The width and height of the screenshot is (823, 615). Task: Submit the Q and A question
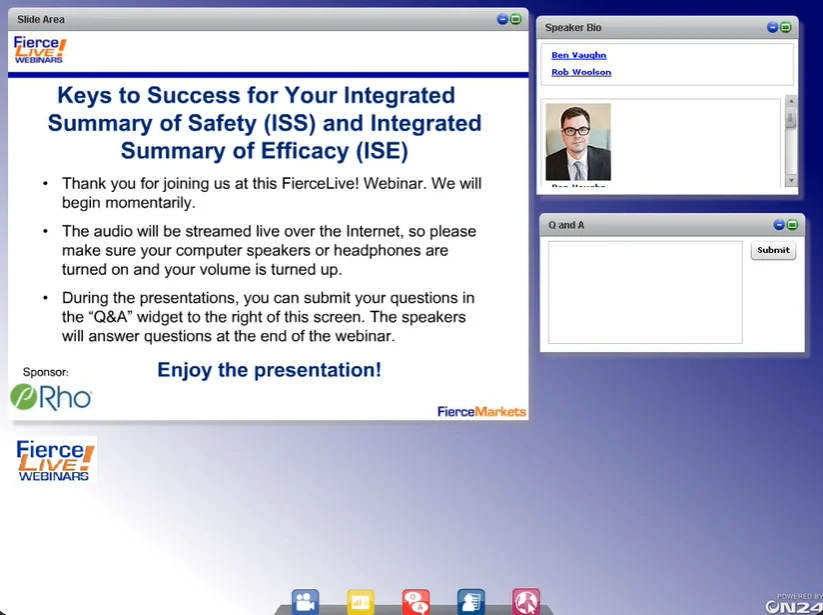click(773, 250)
